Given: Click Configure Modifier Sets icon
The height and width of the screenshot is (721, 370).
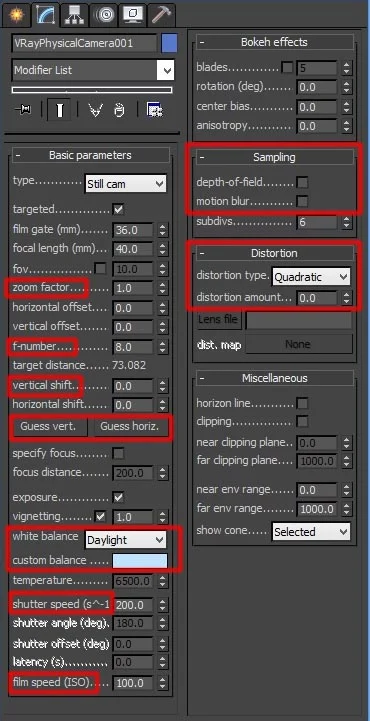Looking at the screenshot, I should [155, 109].
